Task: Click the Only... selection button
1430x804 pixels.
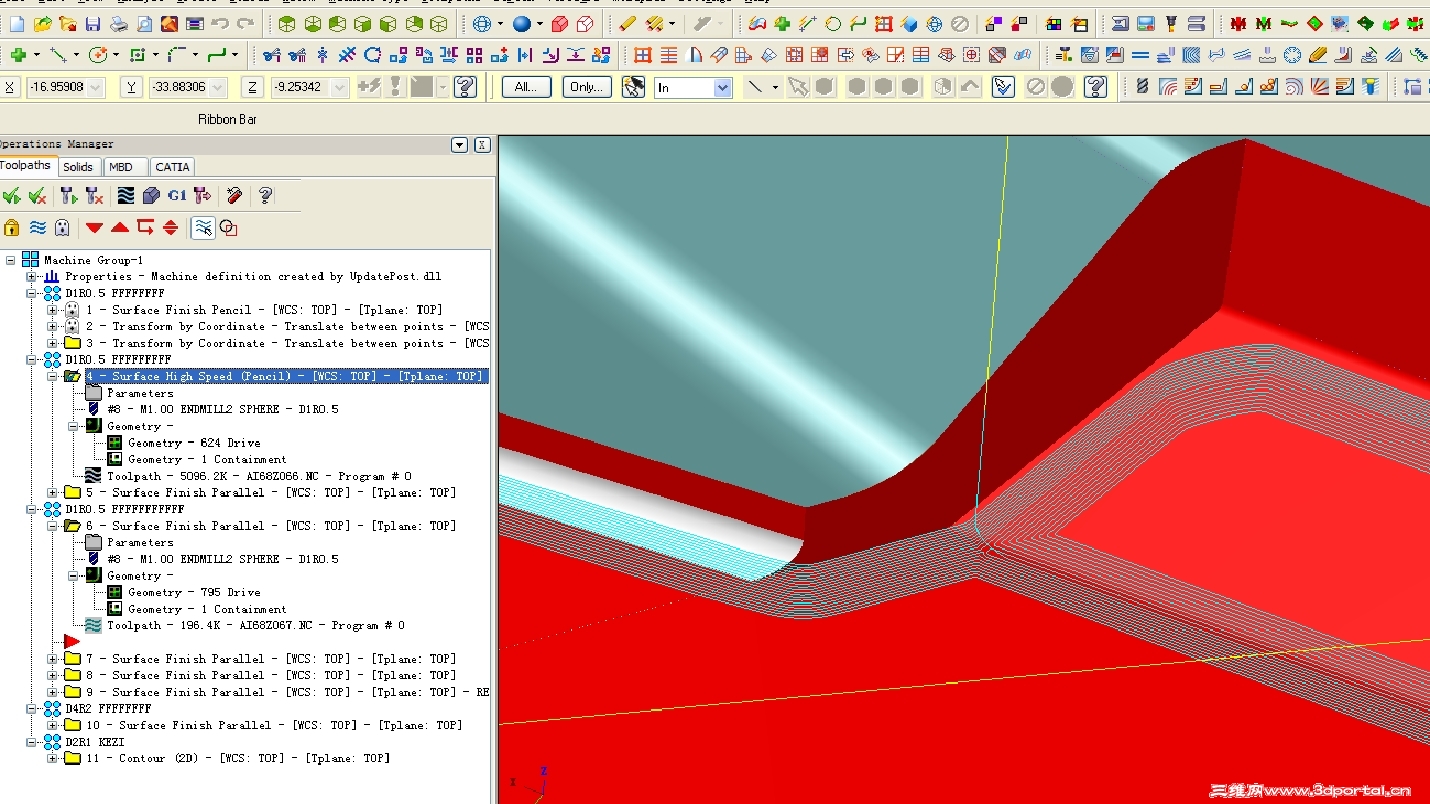Action: tap(587, 87)
